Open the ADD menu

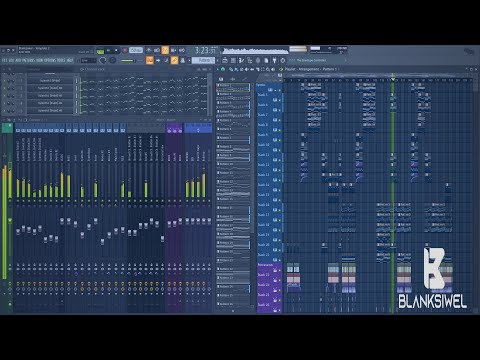point(18,60)
